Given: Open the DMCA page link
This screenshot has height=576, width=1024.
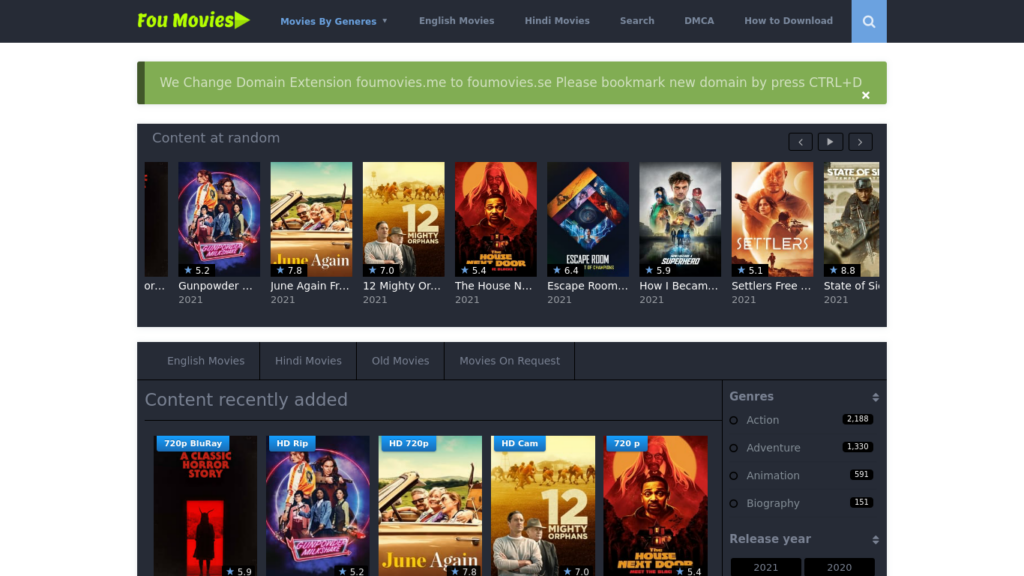Looking at the screenshot, I should [x=699, y=21].
